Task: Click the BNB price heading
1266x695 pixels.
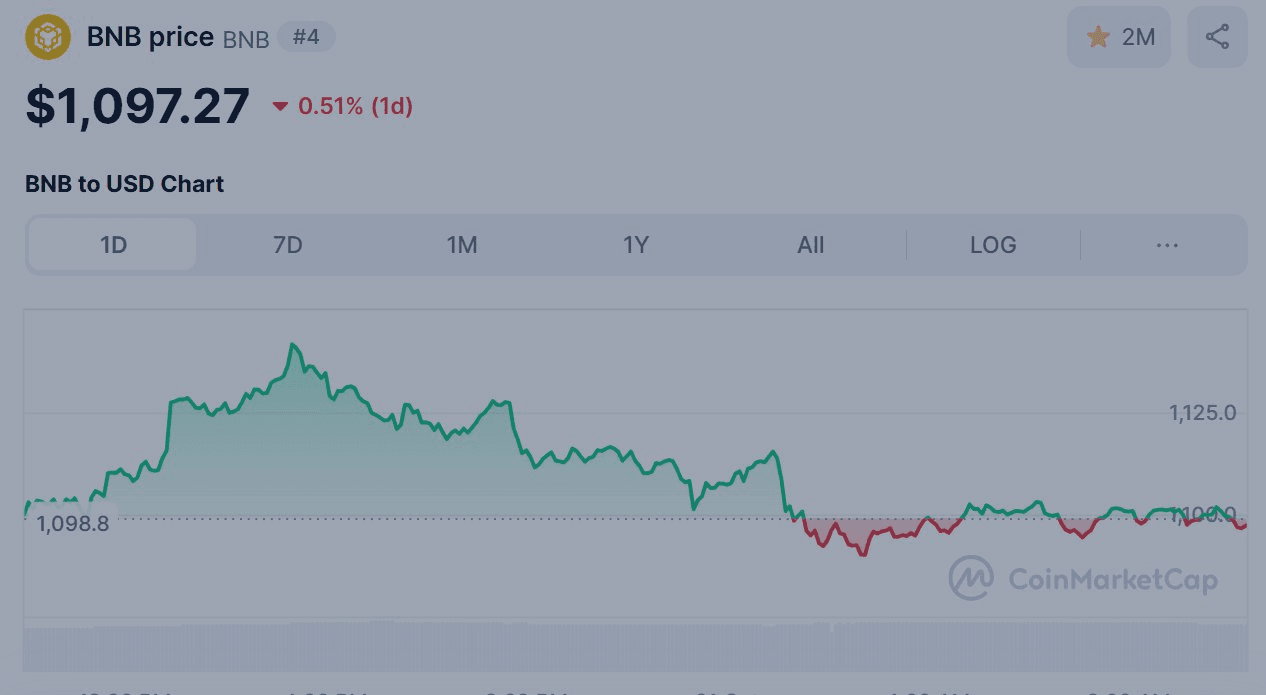Action: pyautogui.click(x=150, y=38)
